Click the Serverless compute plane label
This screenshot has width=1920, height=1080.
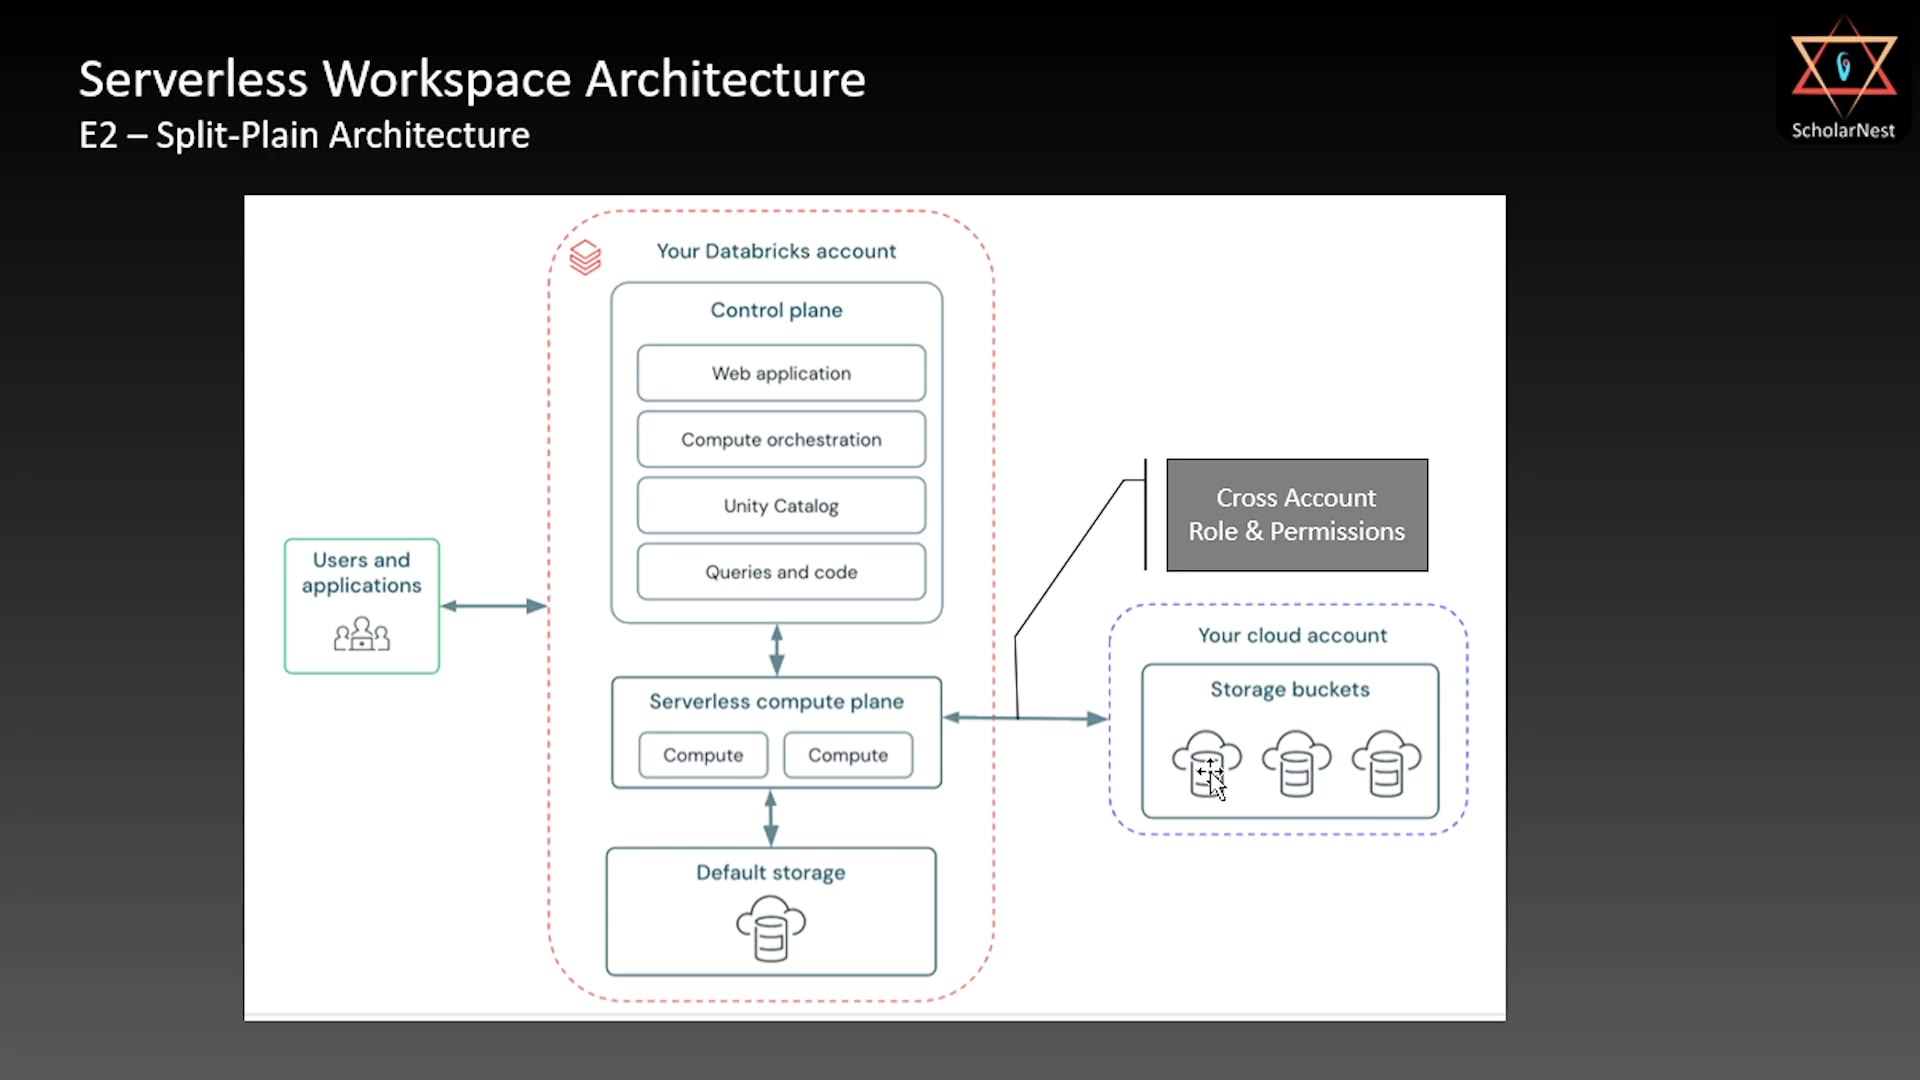click(777, 701)
